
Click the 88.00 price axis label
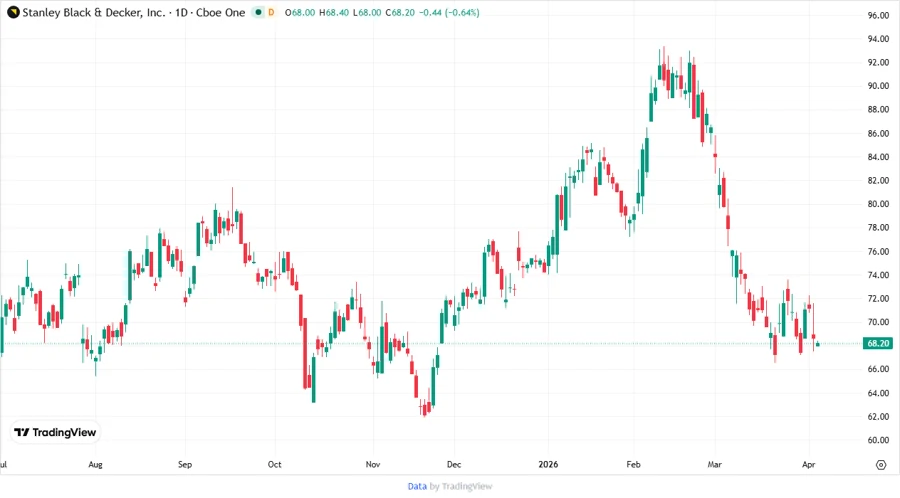click(878, 110)
